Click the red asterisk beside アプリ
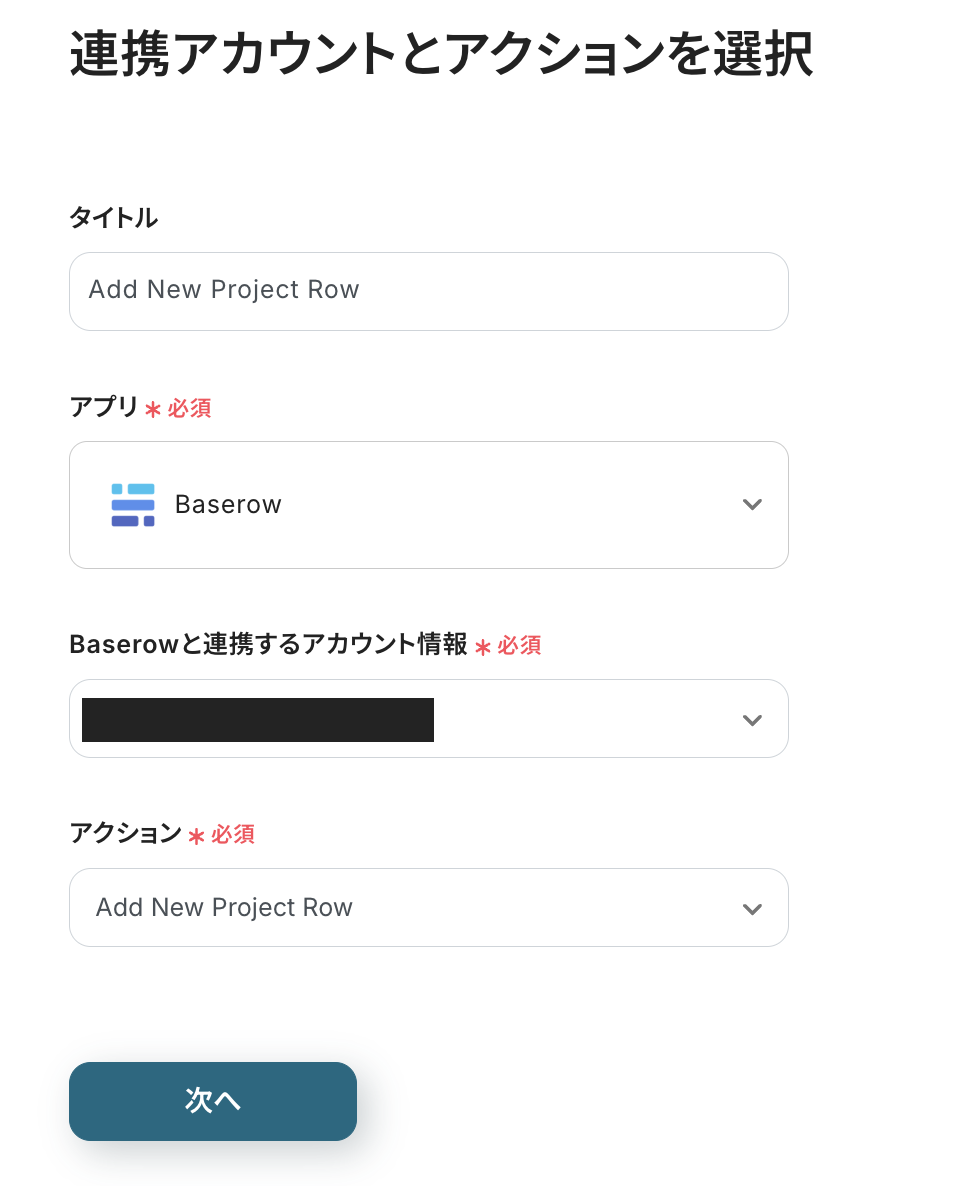This screenshot has width=980, height=1186. (153, 409)
